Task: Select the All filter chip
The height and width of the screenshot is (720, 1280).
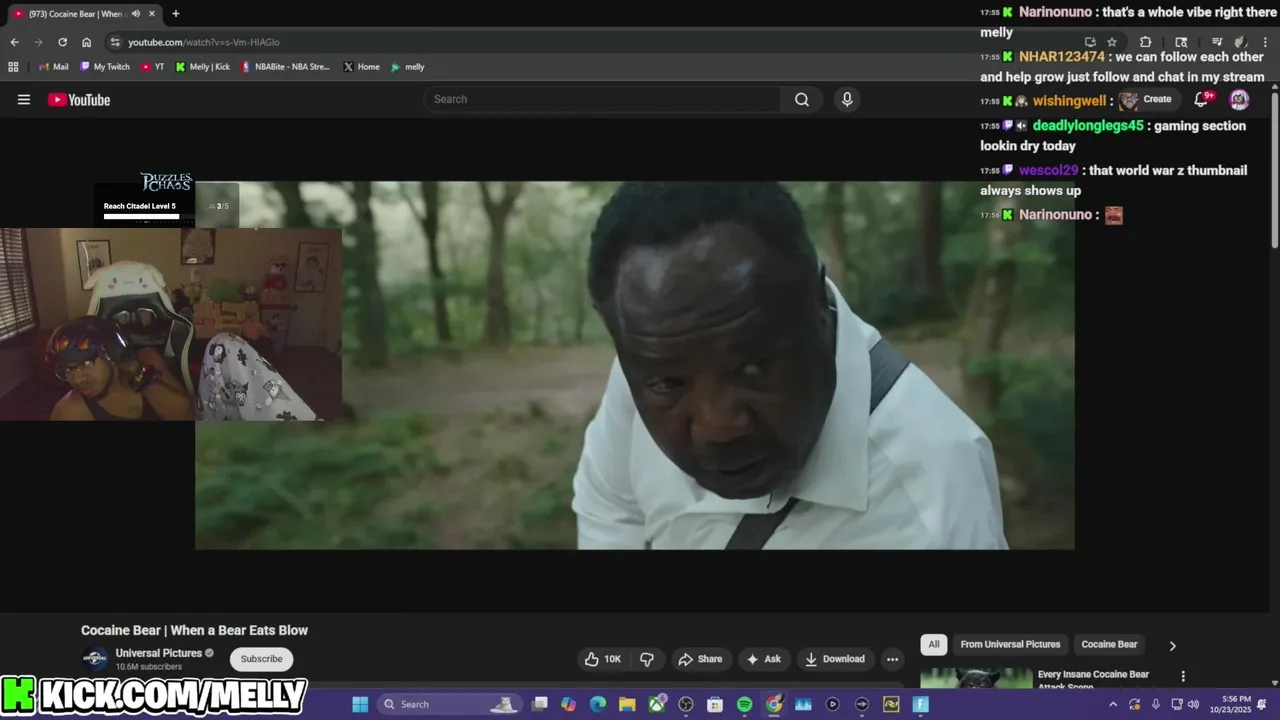Action: tap(934, 644)
